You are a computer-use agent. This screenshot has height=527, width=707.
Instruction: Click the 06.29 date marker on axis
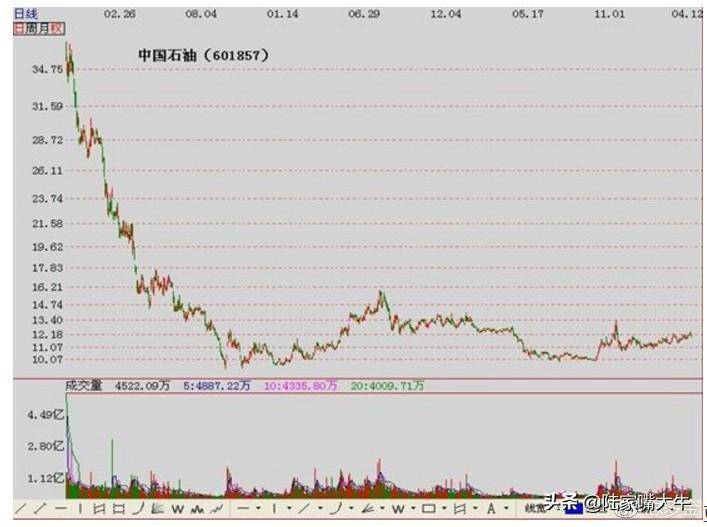pyautogui.click(x=364, y=14)
